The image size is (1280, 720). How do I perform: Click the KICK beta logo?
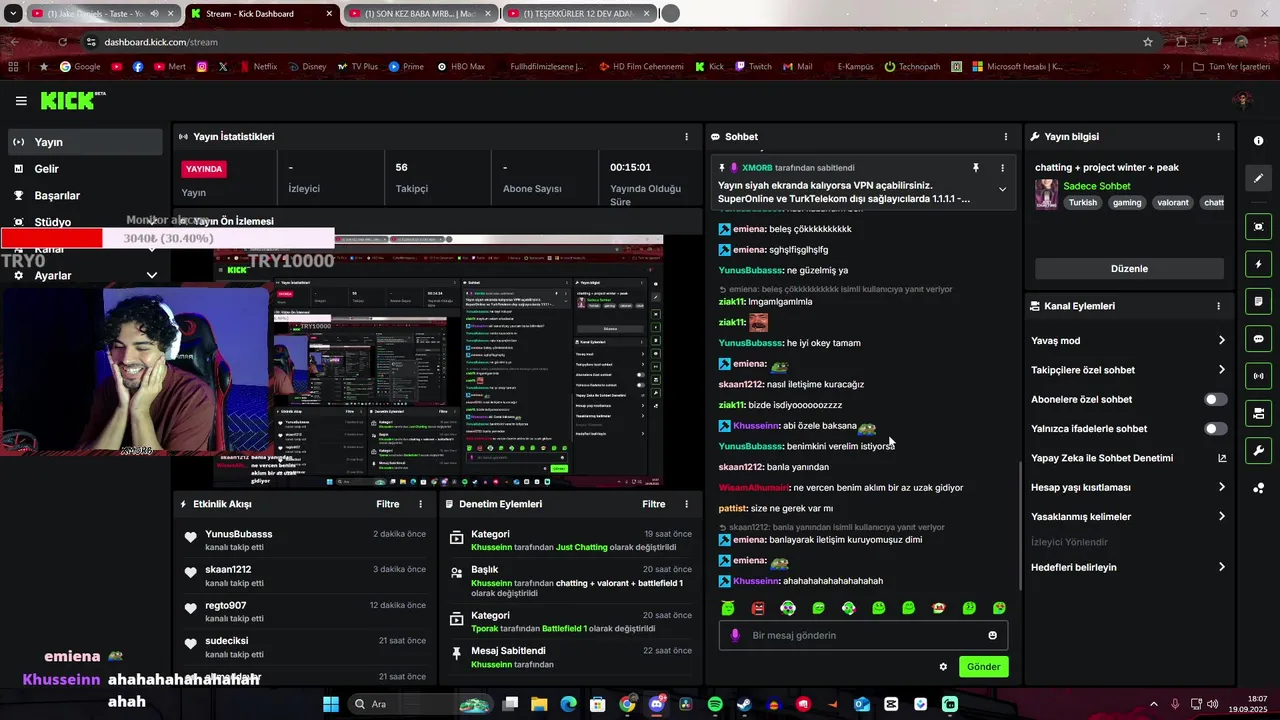pyautogui.click(x=73, y=100)
